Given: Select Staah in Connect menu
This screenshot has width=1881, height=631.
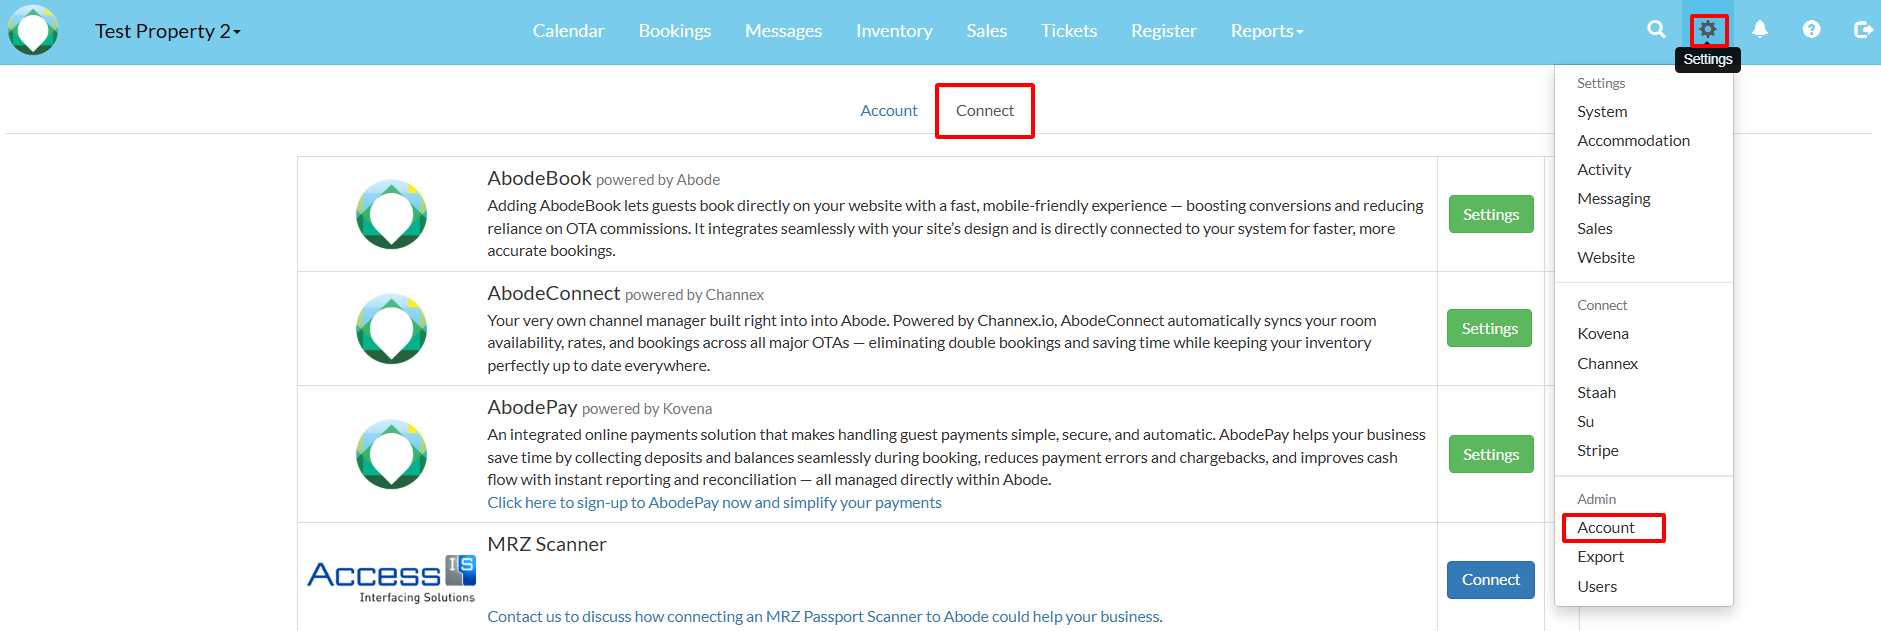Looking at the screenshot, I should pyautogui.click(x=1596, y=393).
